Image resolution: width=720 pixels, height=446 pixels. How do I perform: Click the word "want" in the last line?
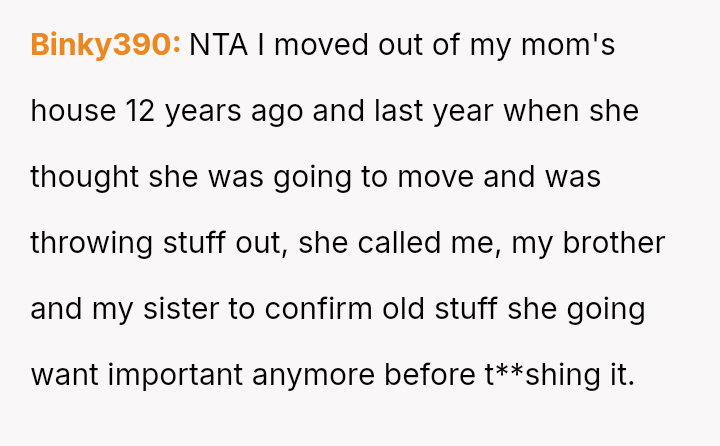pyautogui.click(x=65, y=374)
